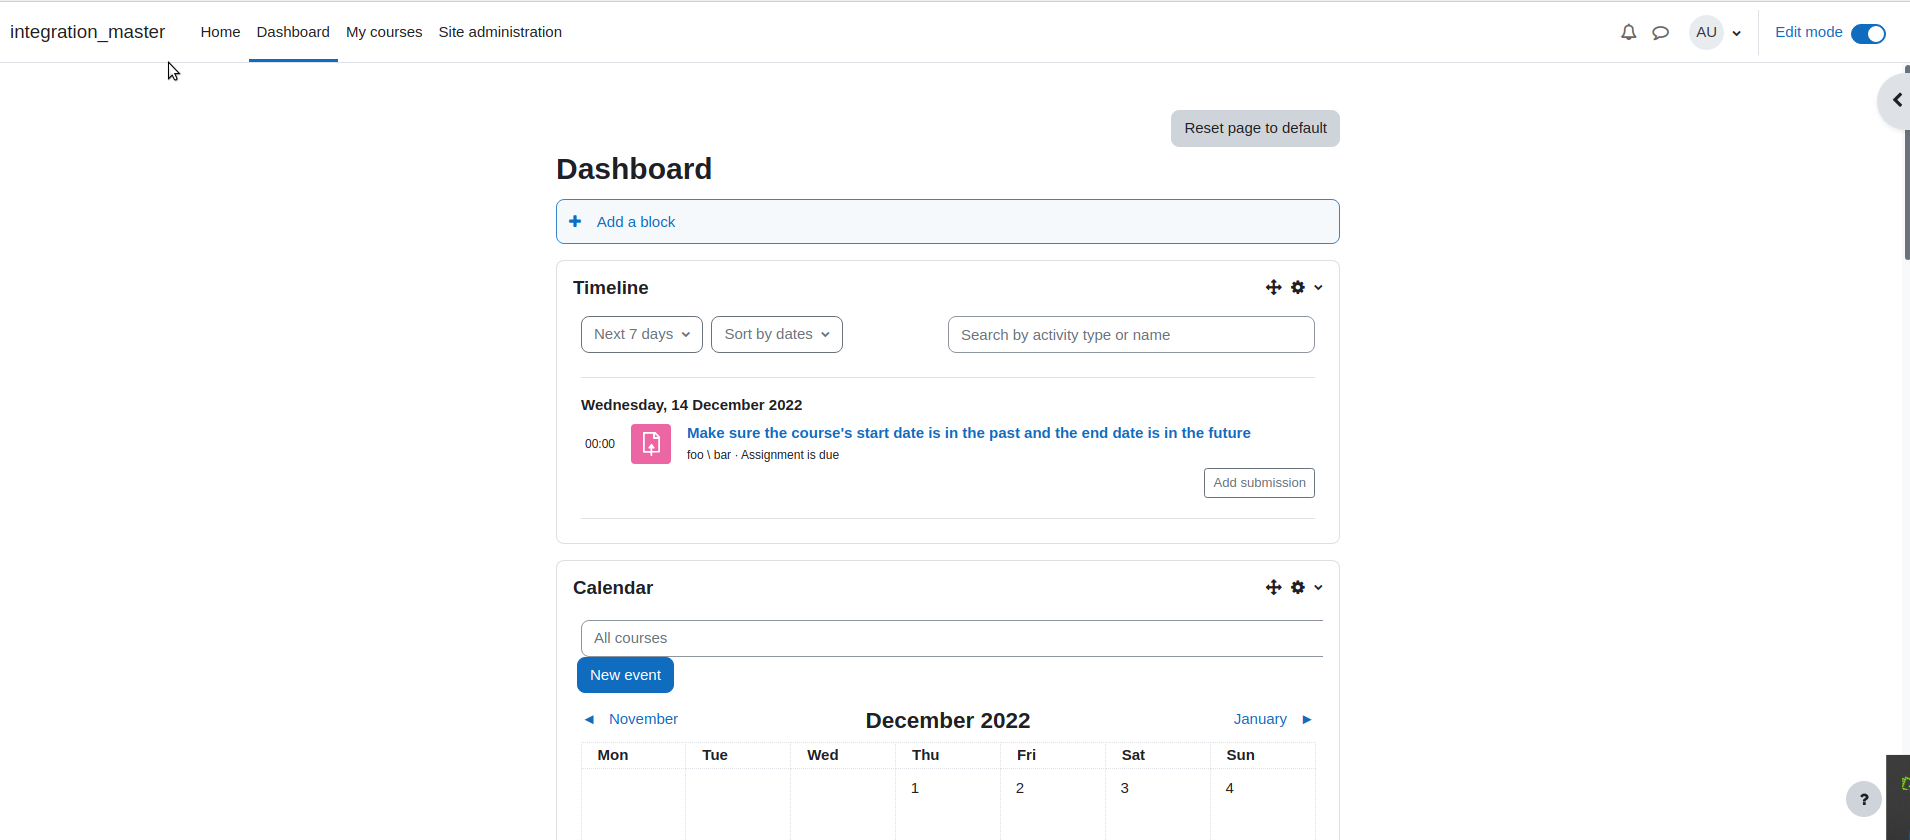Click the December 2022 calendar heading
1910x840 pixels.
[x=948, y=720]
